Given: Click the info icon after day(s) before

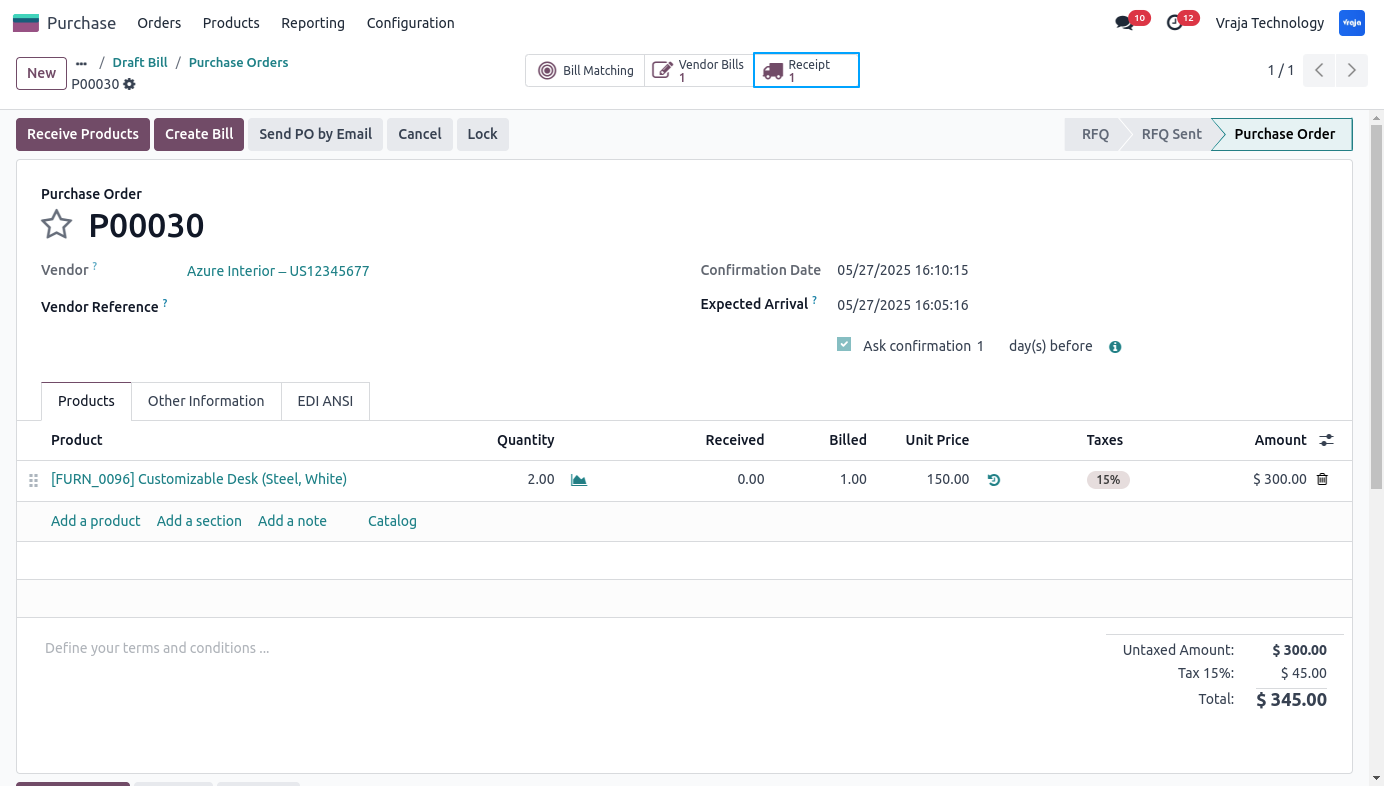Looking at the screenshot, I should (x=1115, y=347).
